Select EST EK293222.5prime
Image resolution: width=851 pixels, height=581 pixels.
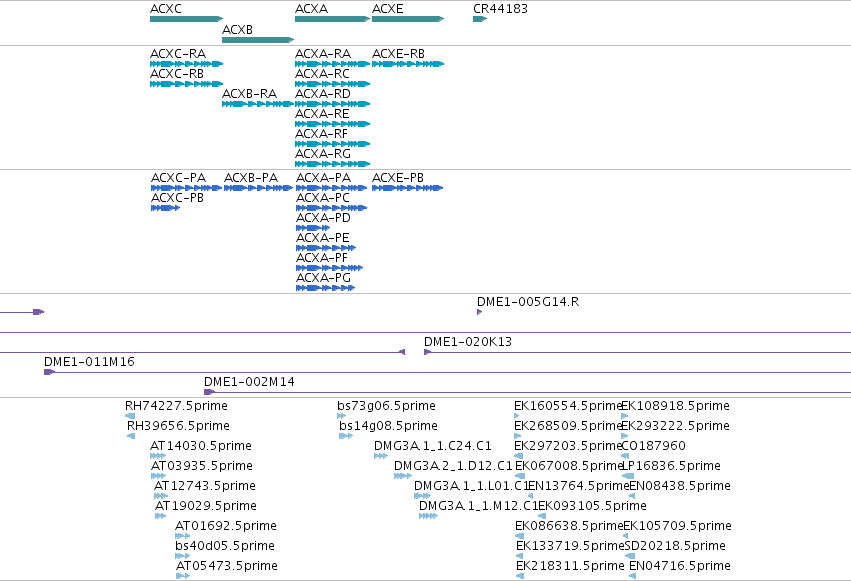coord(625,437)
